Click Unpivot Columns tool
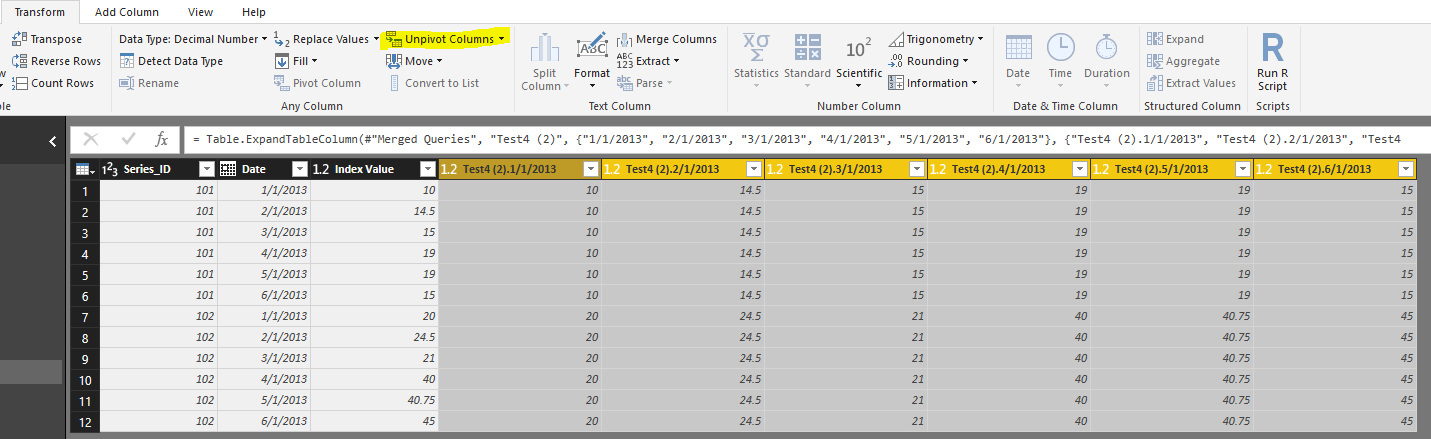1431x439 pixels. [447, 39]
